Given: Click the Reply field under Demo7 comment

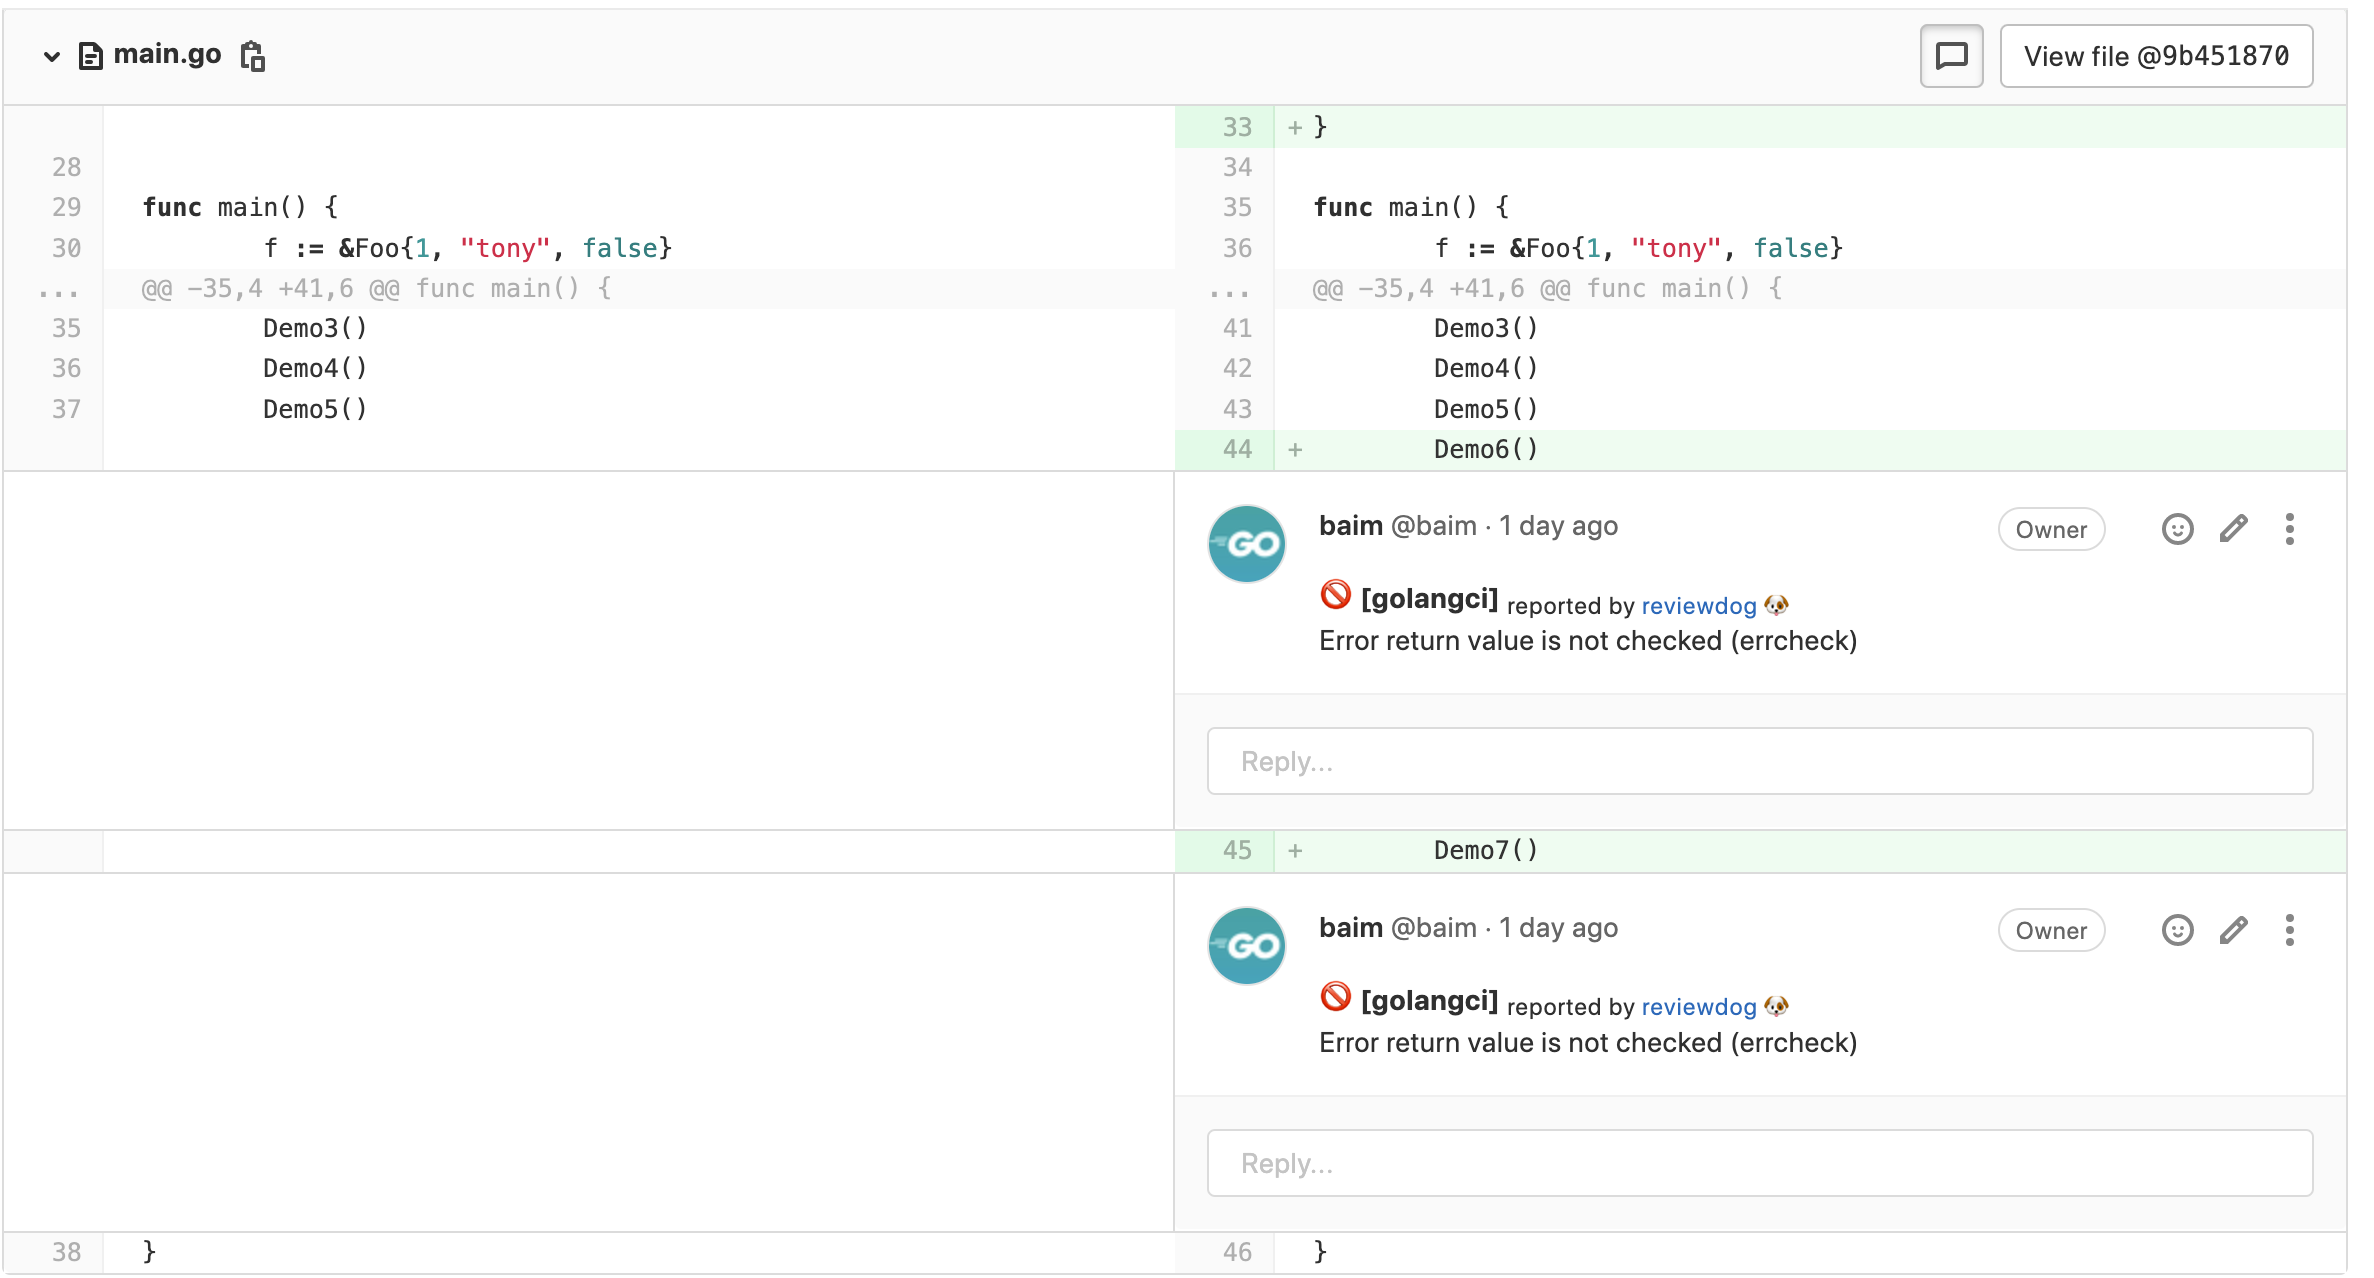Looking at the screenshot, I should point(1760,1163).
